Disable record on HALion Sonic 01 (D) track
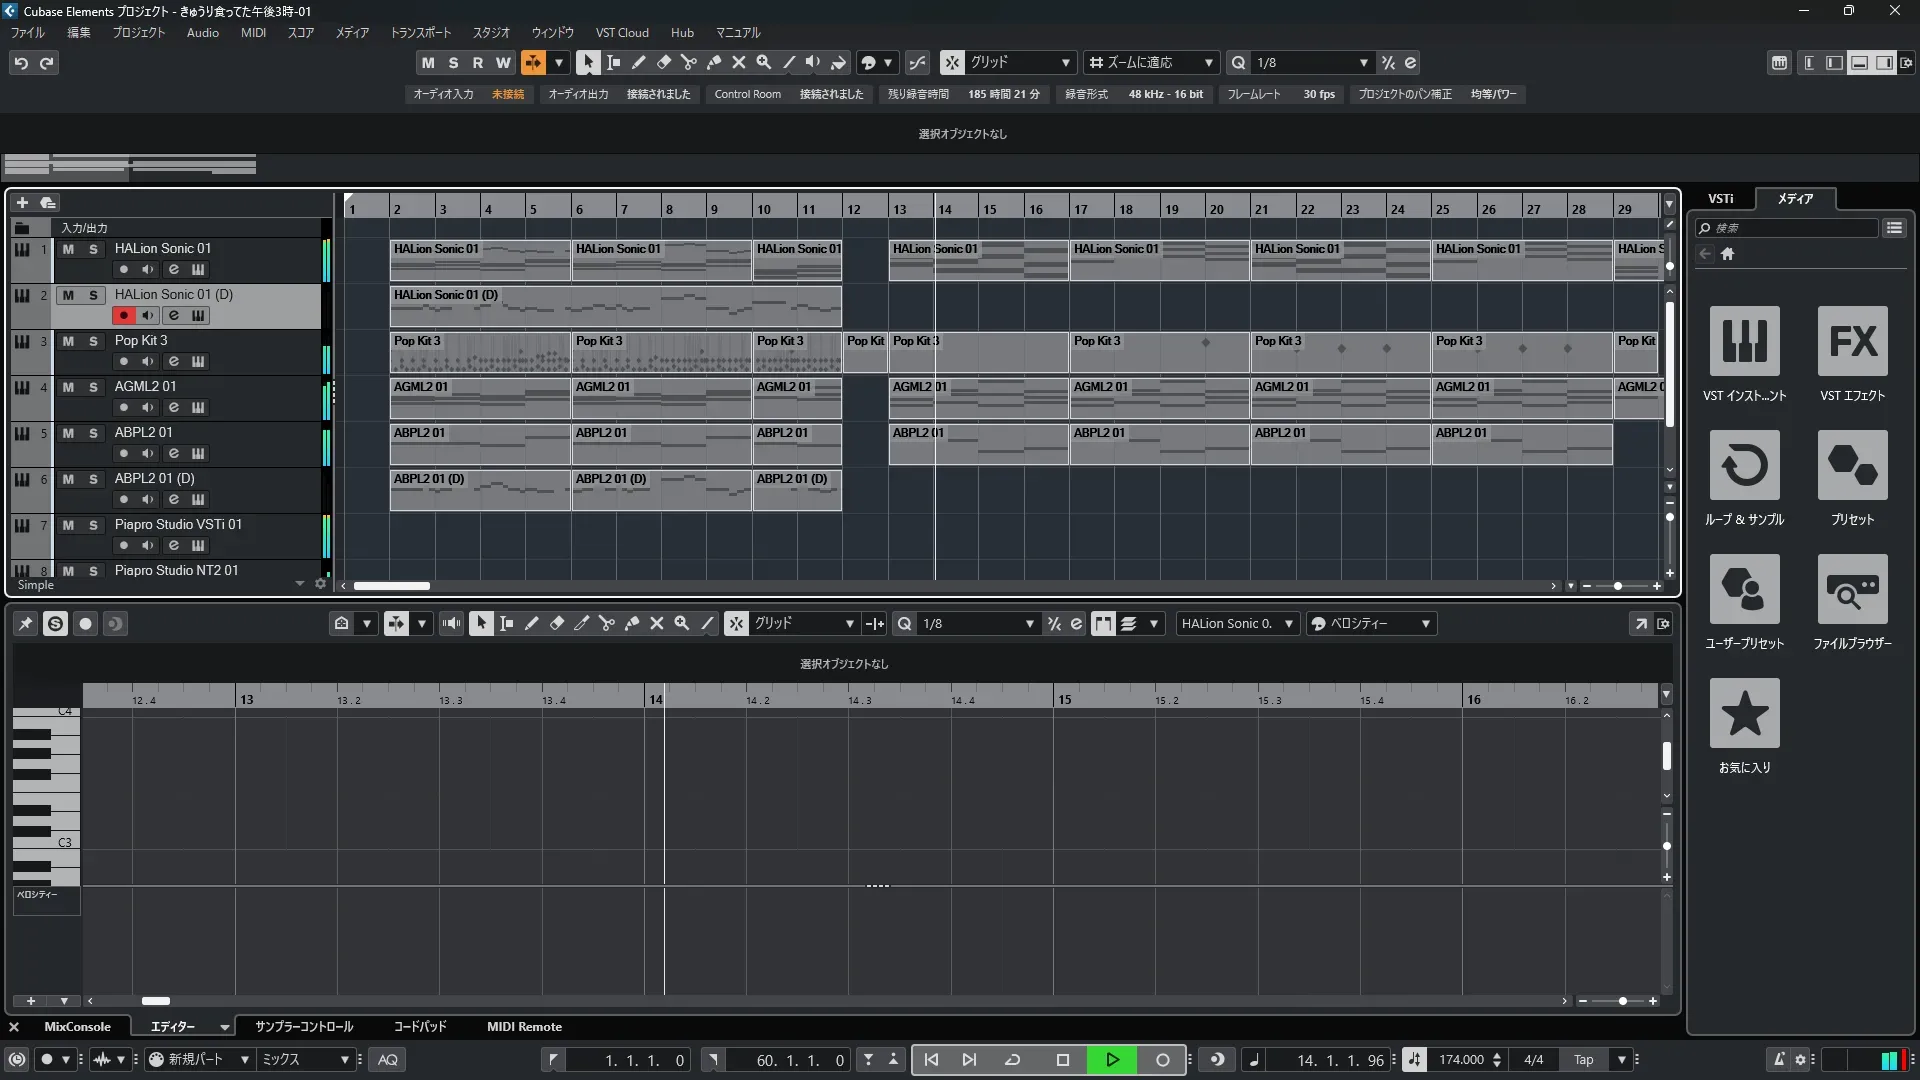 (123, 315)
